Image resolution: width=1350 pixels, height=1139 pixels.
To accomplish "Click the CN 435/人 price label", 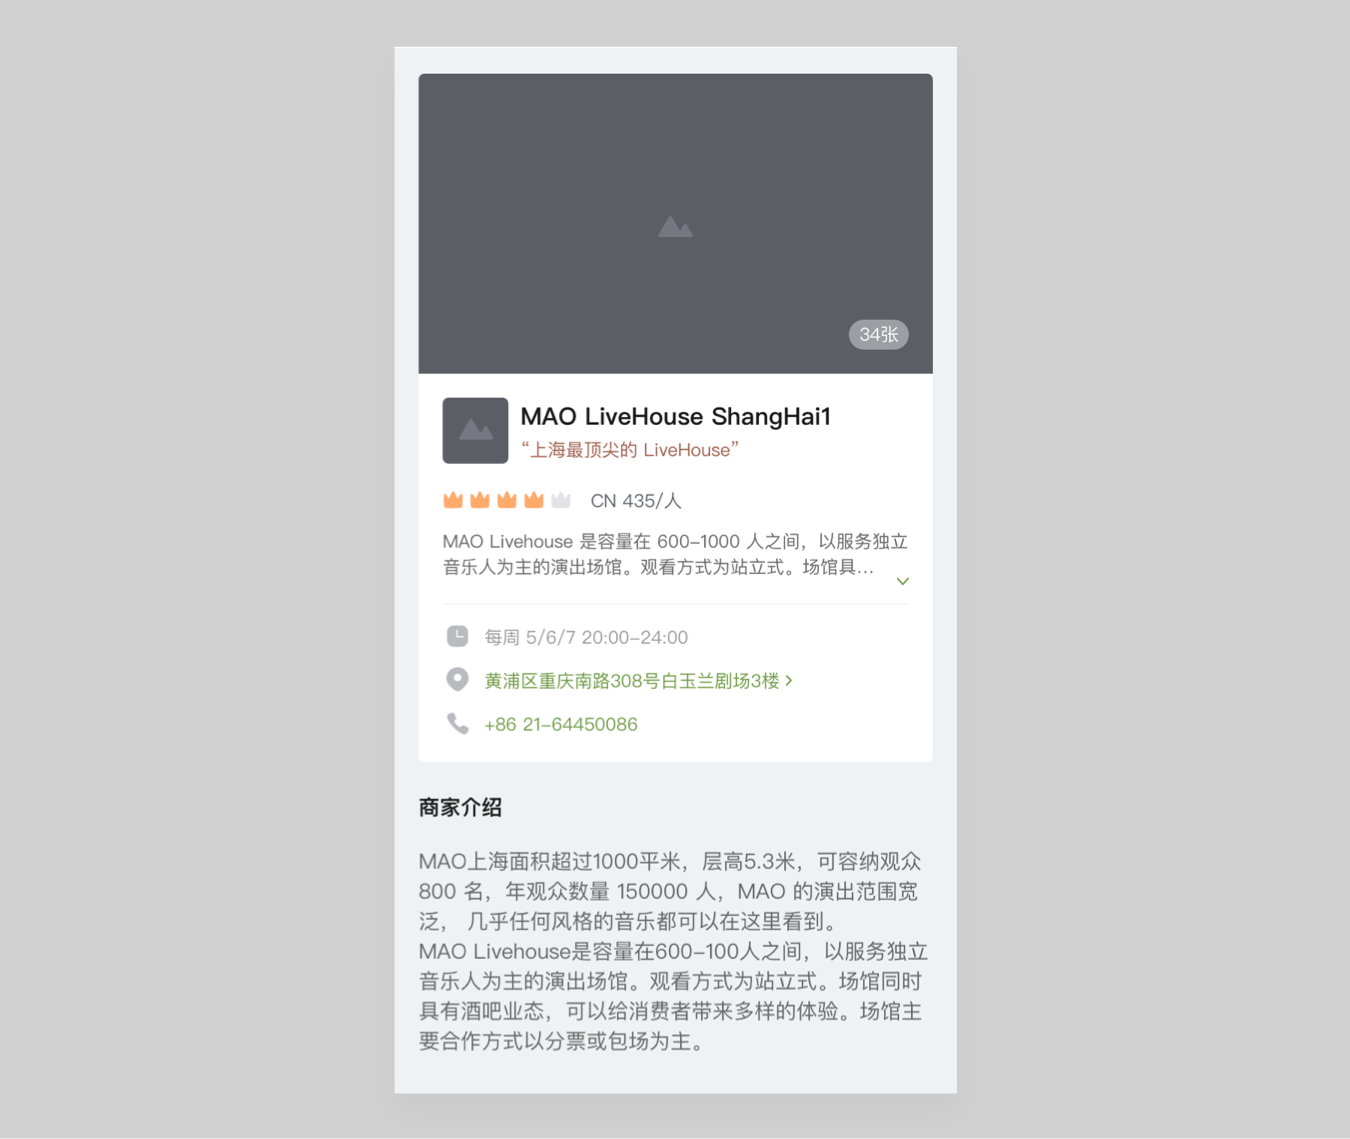I will (636, 500).
